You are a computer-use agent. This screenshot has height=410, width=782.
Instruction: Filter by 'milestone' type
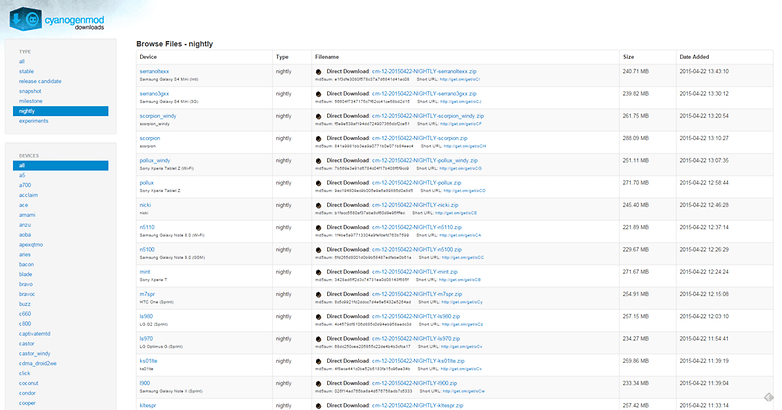tap(30, 101)
